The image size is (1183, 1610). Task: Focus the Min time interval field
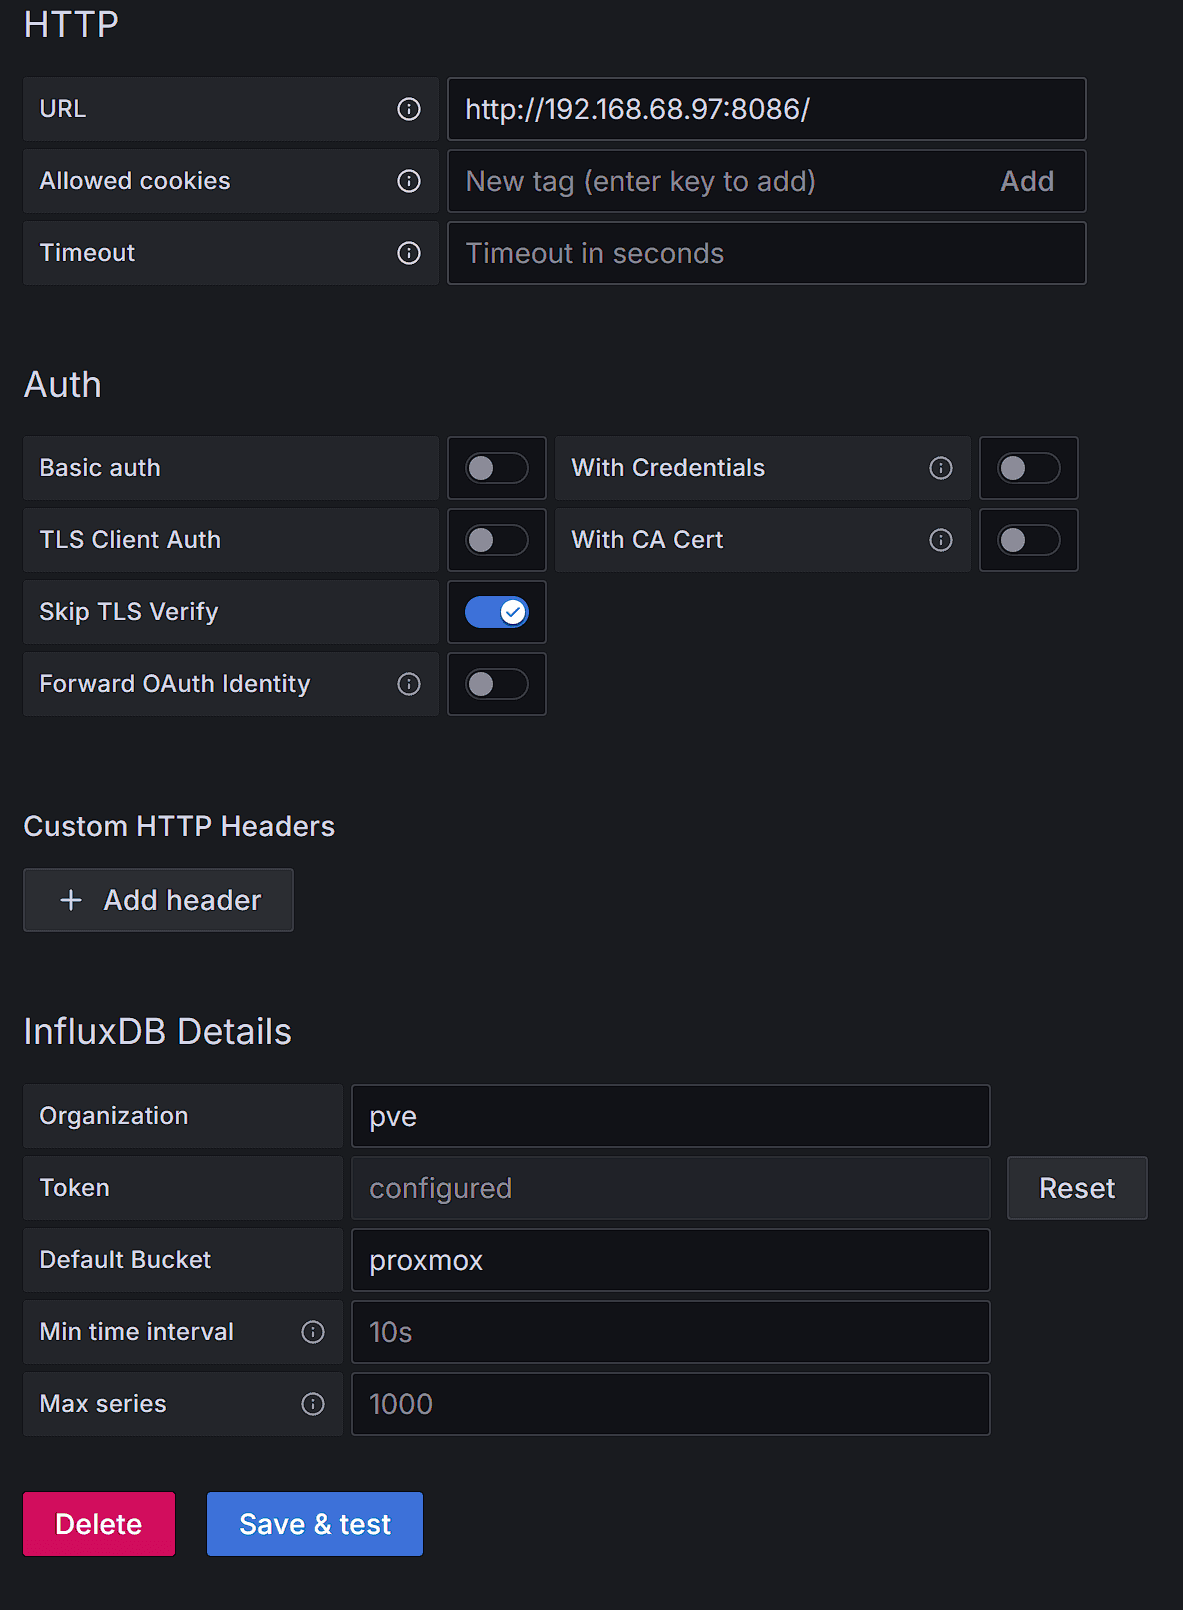(x=671, y=1332)
